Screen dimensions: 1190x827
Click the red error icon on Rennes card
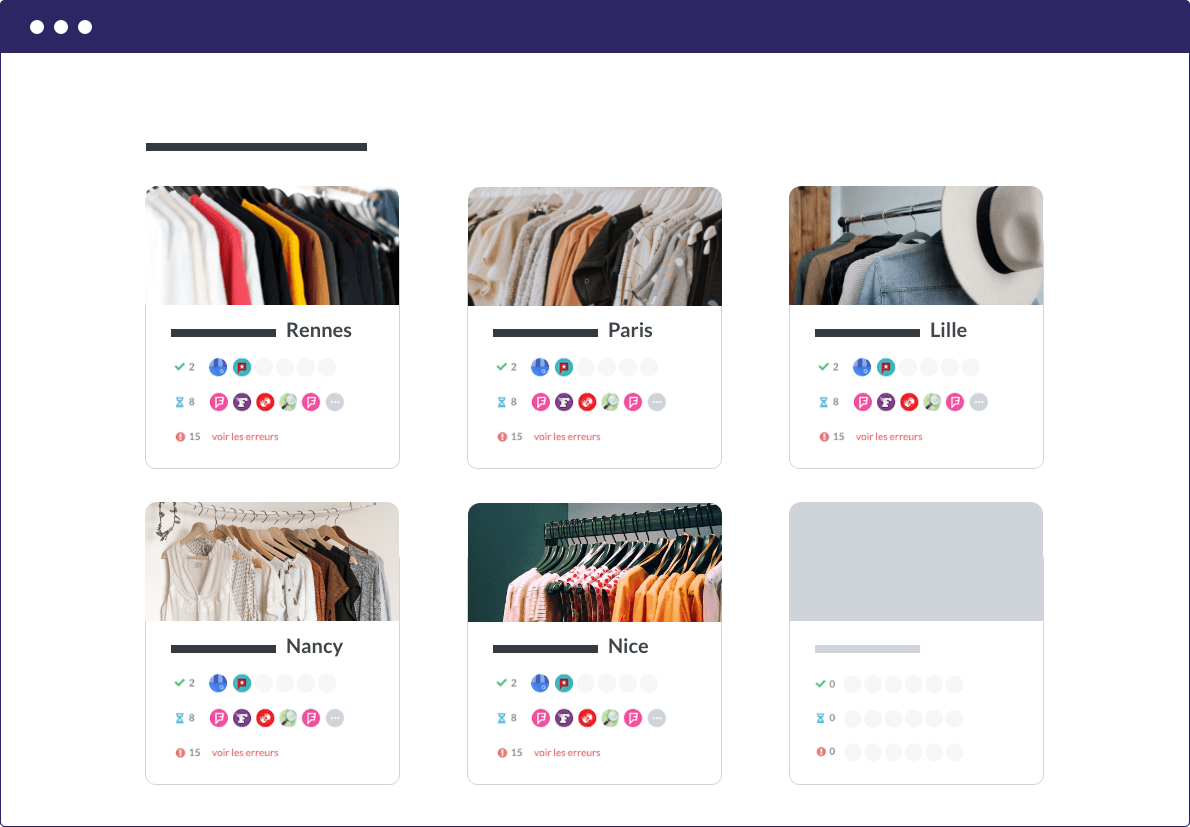tap(180, 437)
